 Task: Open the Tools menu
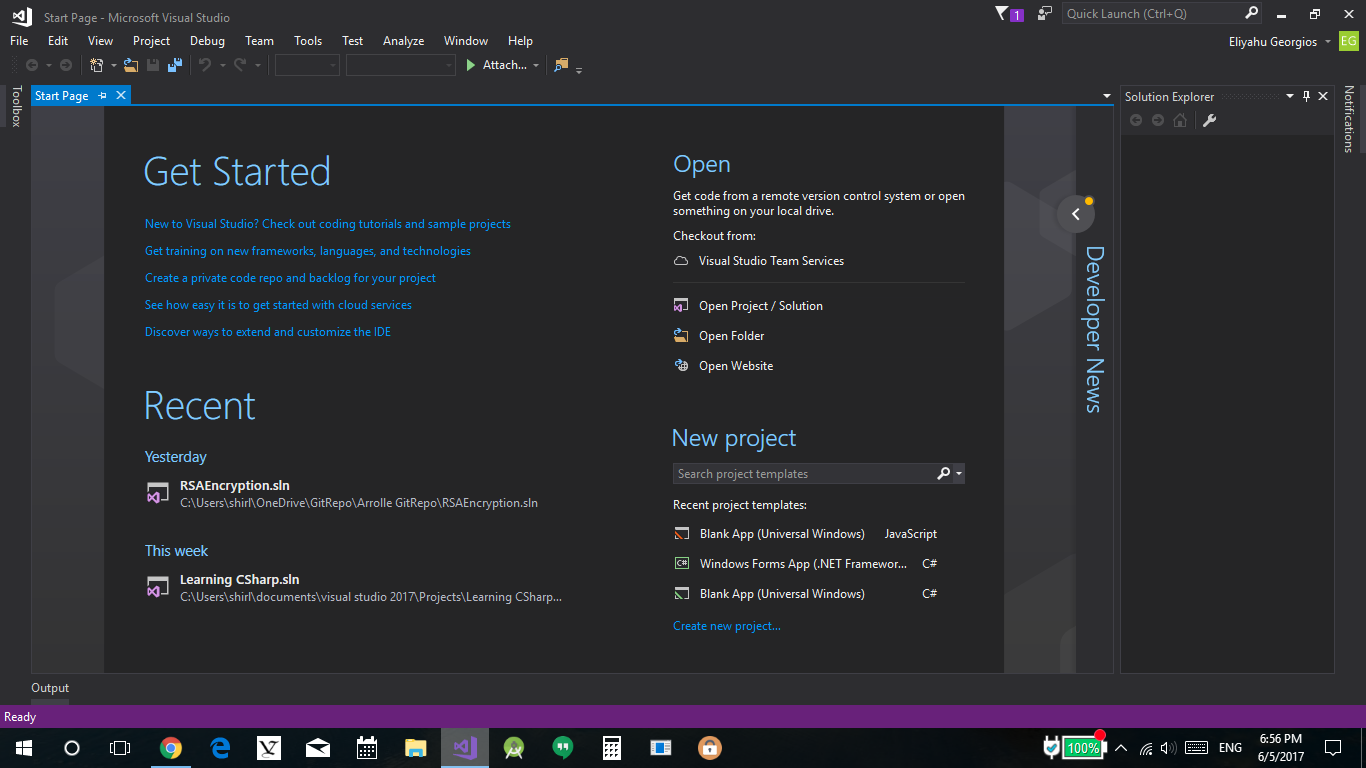pos(308,41)
